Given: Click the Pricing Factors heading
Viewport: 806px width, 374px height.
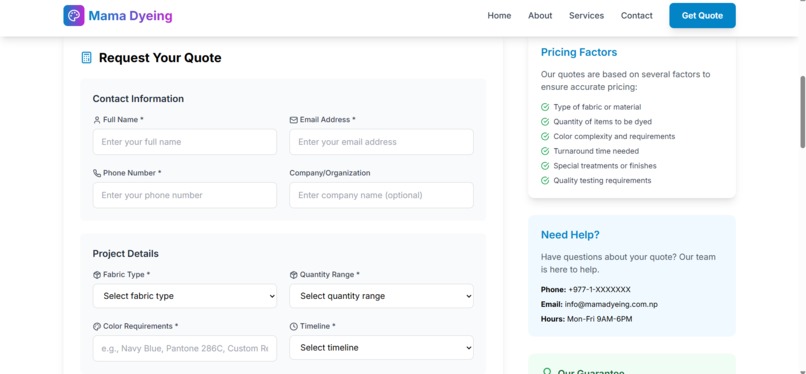Looking at the screenshot, I should 579,52.
